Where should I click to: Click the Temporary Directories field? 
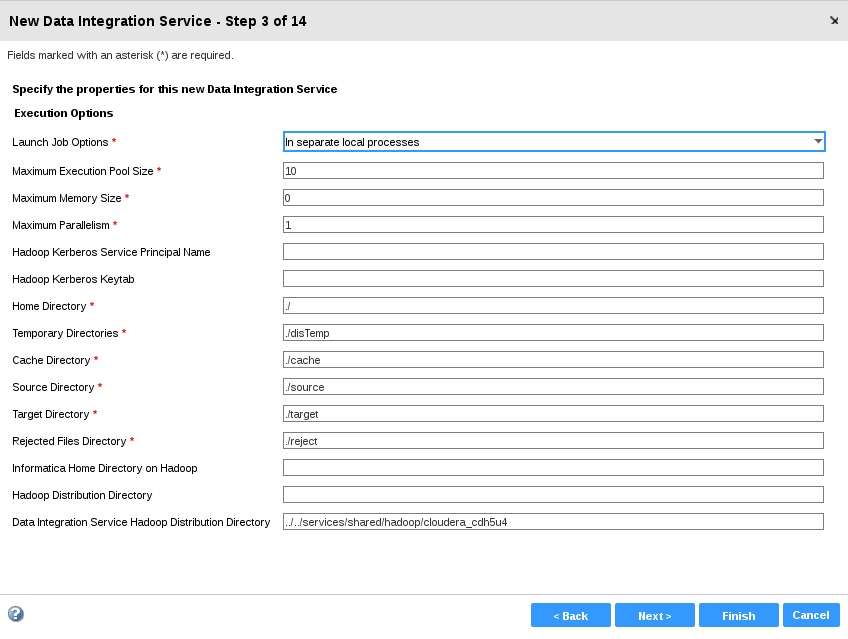[553, 333]
